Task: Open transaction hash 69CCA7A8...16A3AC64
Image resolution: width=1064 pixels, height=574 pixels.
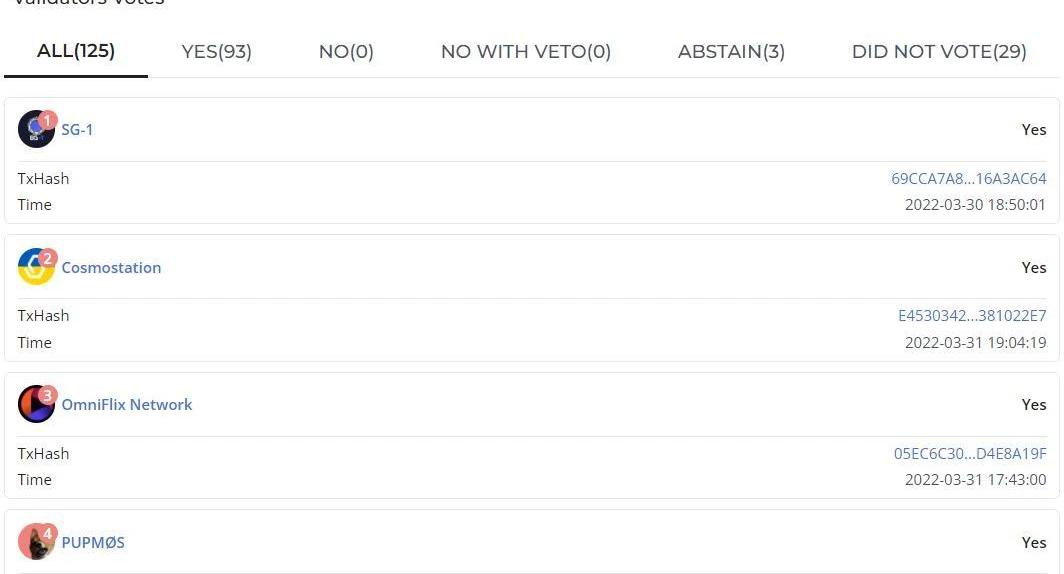Action: point(968,179)
